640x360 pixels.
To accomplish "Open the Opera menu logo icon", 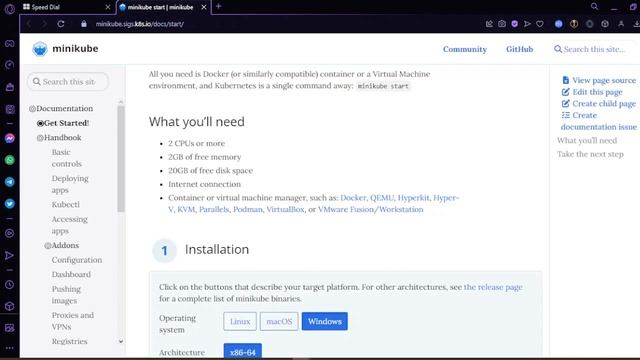I will point(9,9).
